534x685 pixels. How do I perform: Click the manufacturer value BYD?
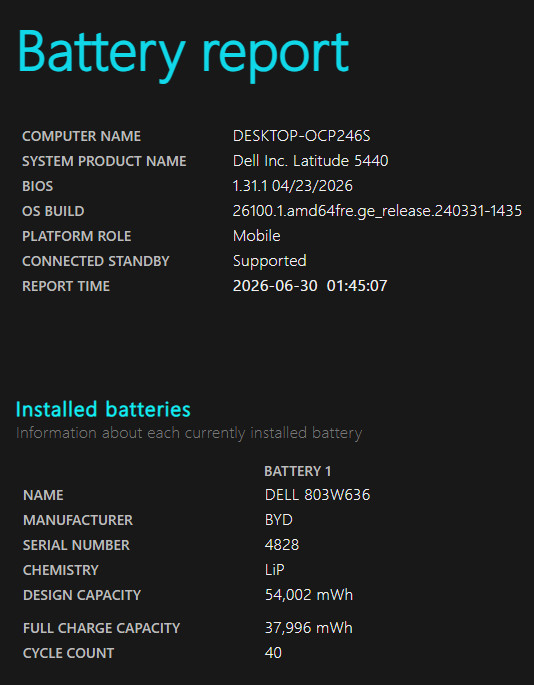point(279,520)
